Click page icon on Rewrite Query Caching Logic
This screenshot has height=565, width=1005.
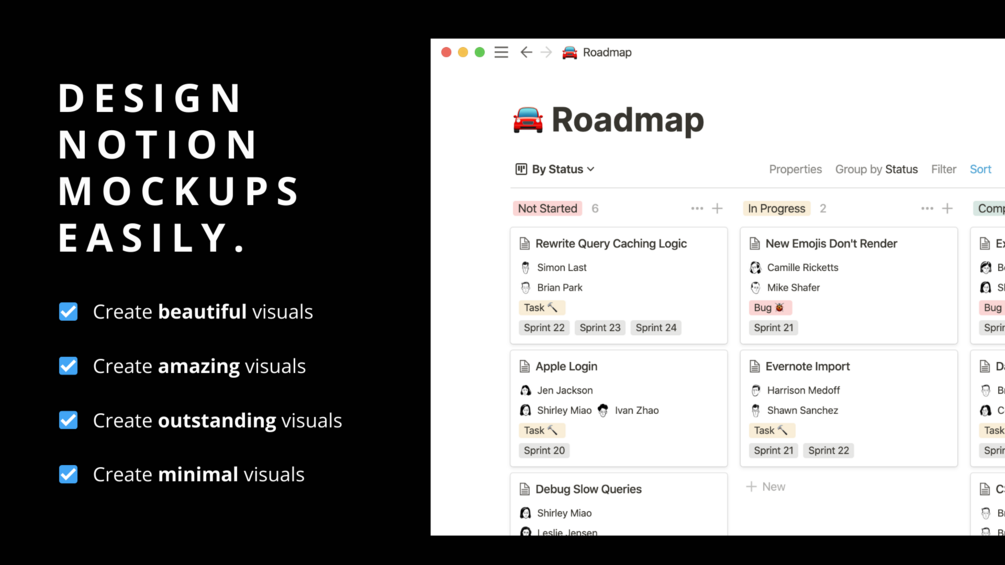(x=524, y=243)
